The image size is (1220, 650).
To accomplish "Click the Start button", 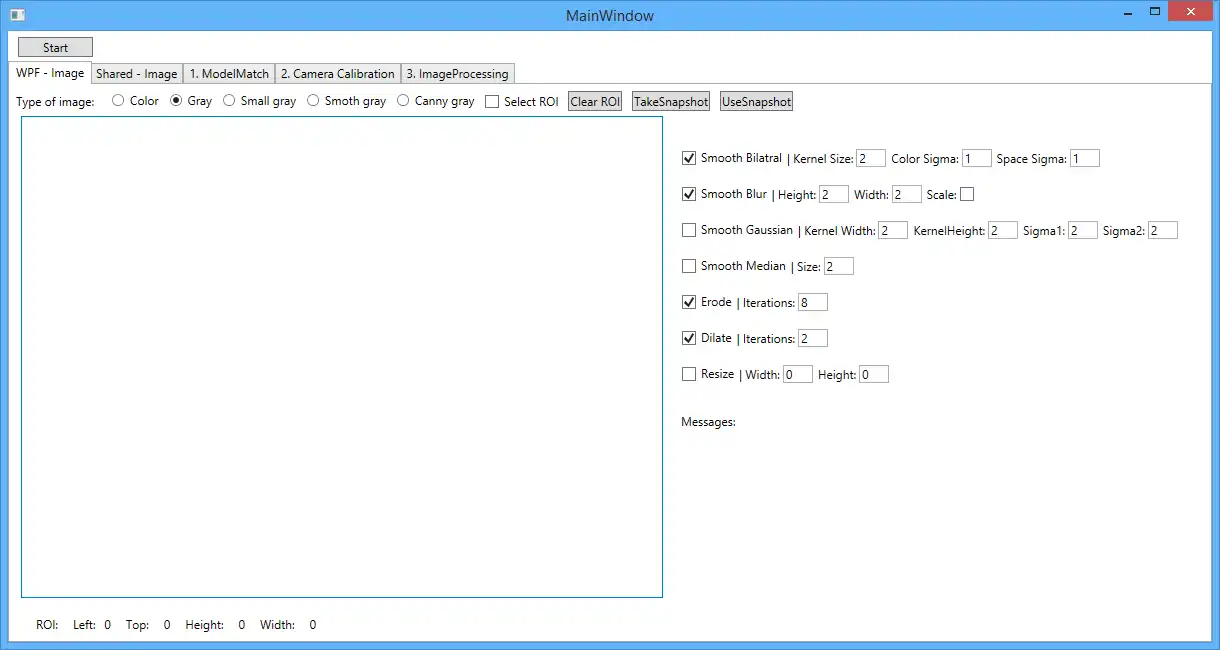I will pos(55,47).
